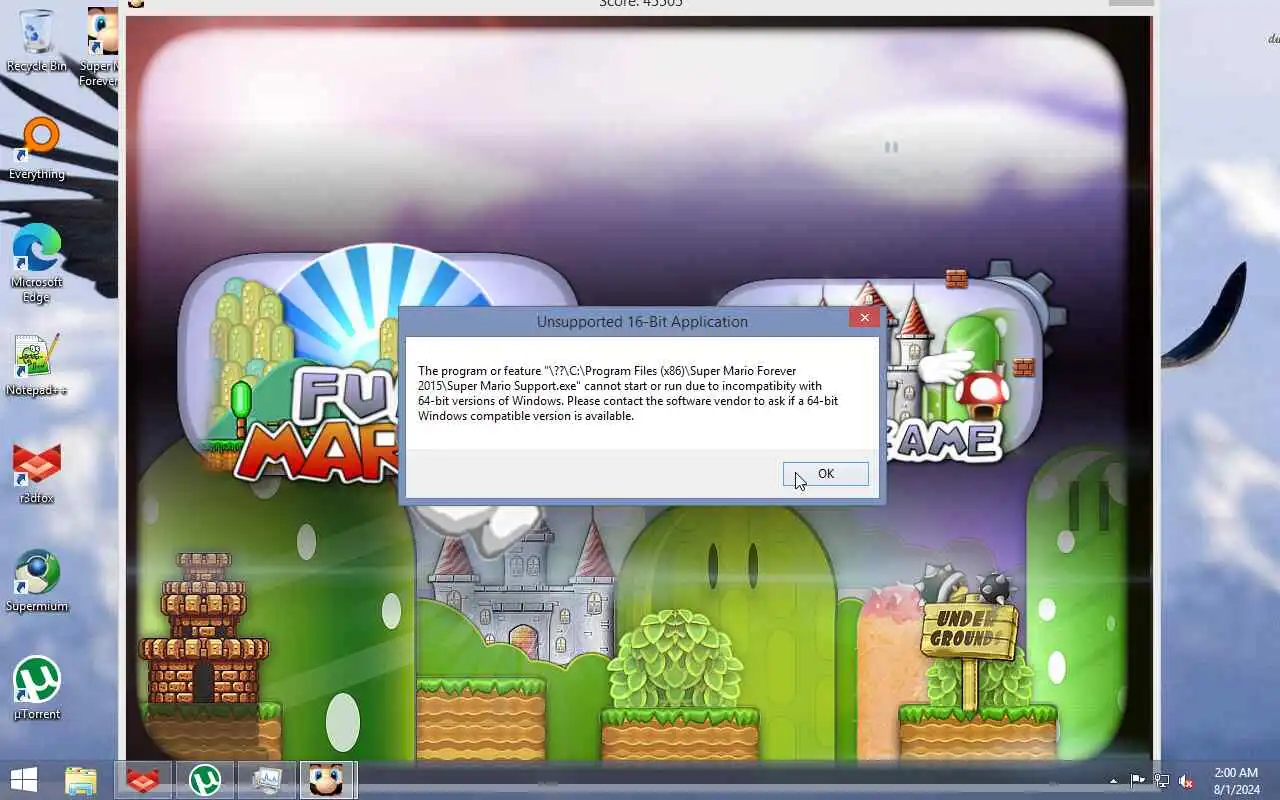Open the µTorrent desktop shortcut
The height and width of the screenshot is (800, 1280).
(37, 689)
